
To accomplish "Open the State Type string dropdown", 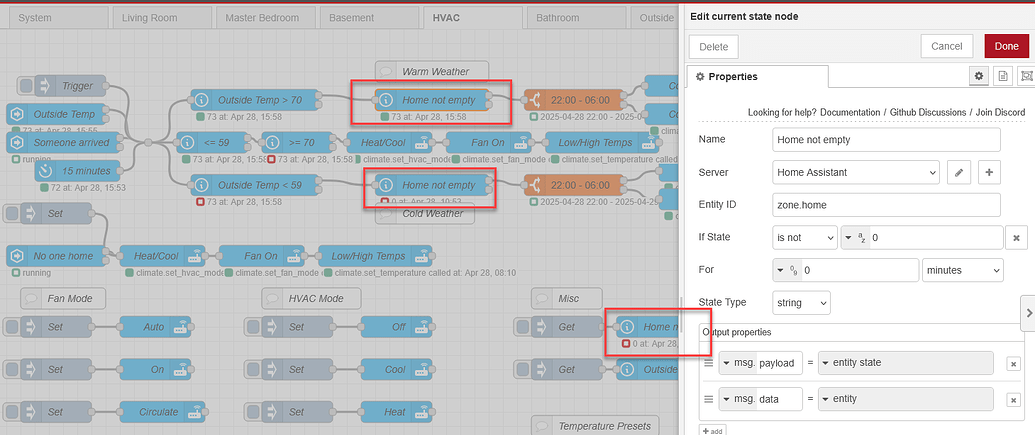I will [801, 302].
